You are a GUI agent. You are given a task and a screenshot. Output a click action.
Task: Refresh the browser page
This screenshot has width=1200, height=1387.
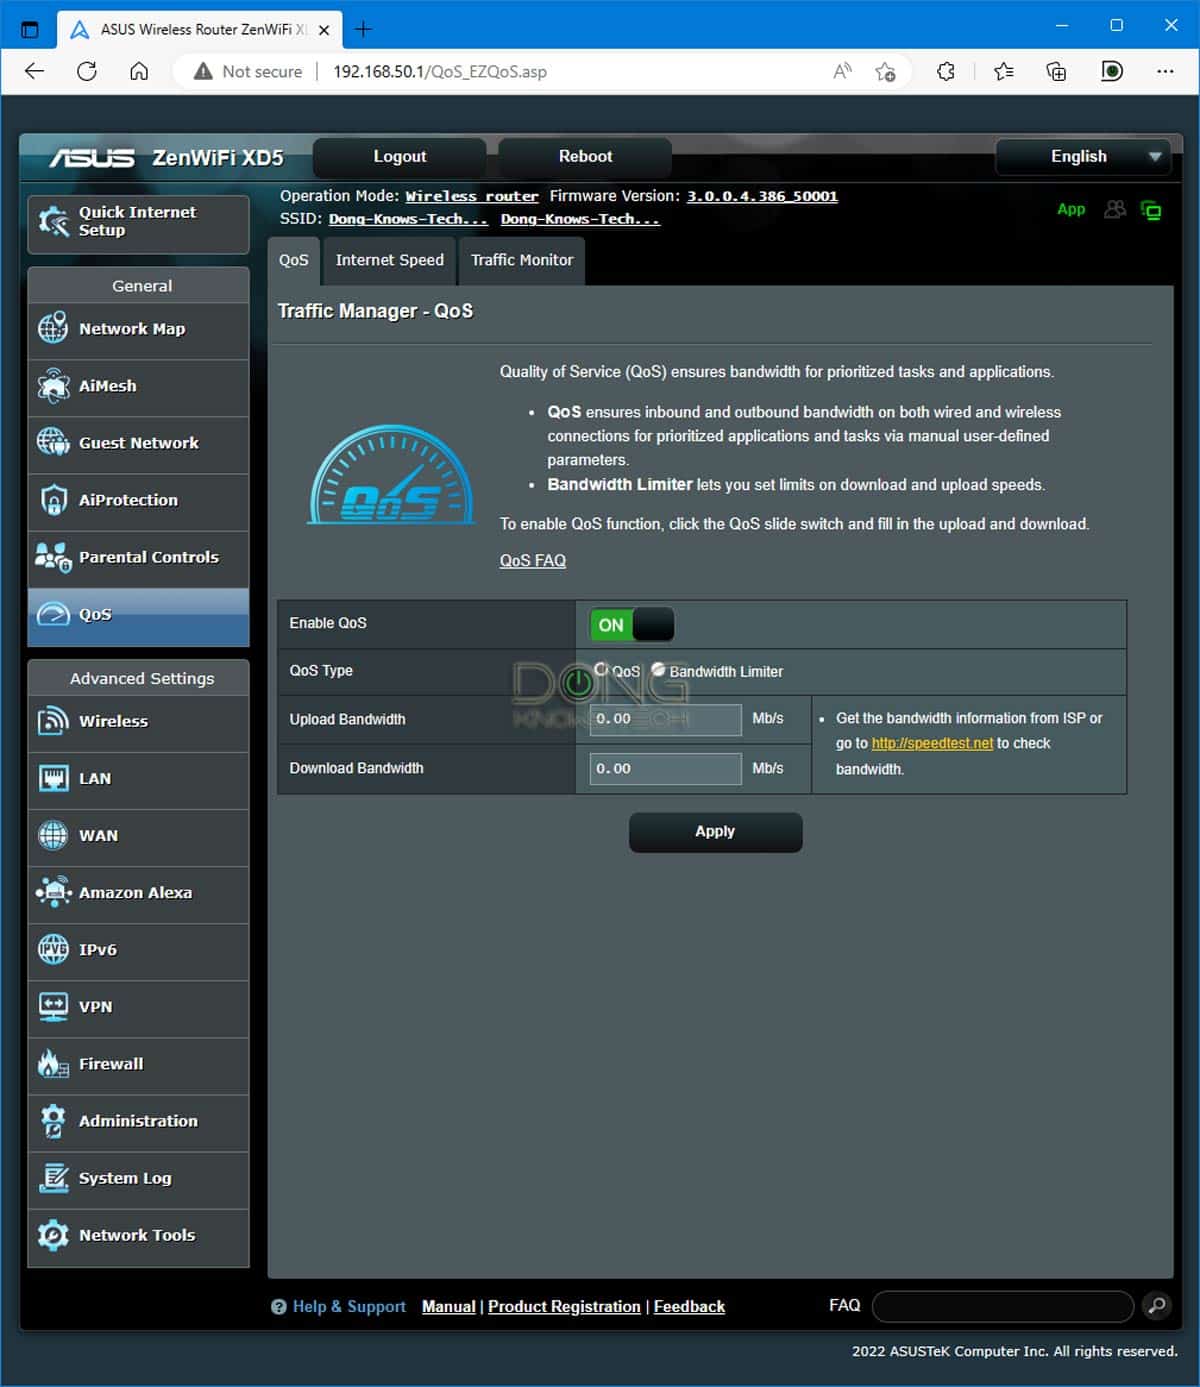click(87, 71)
